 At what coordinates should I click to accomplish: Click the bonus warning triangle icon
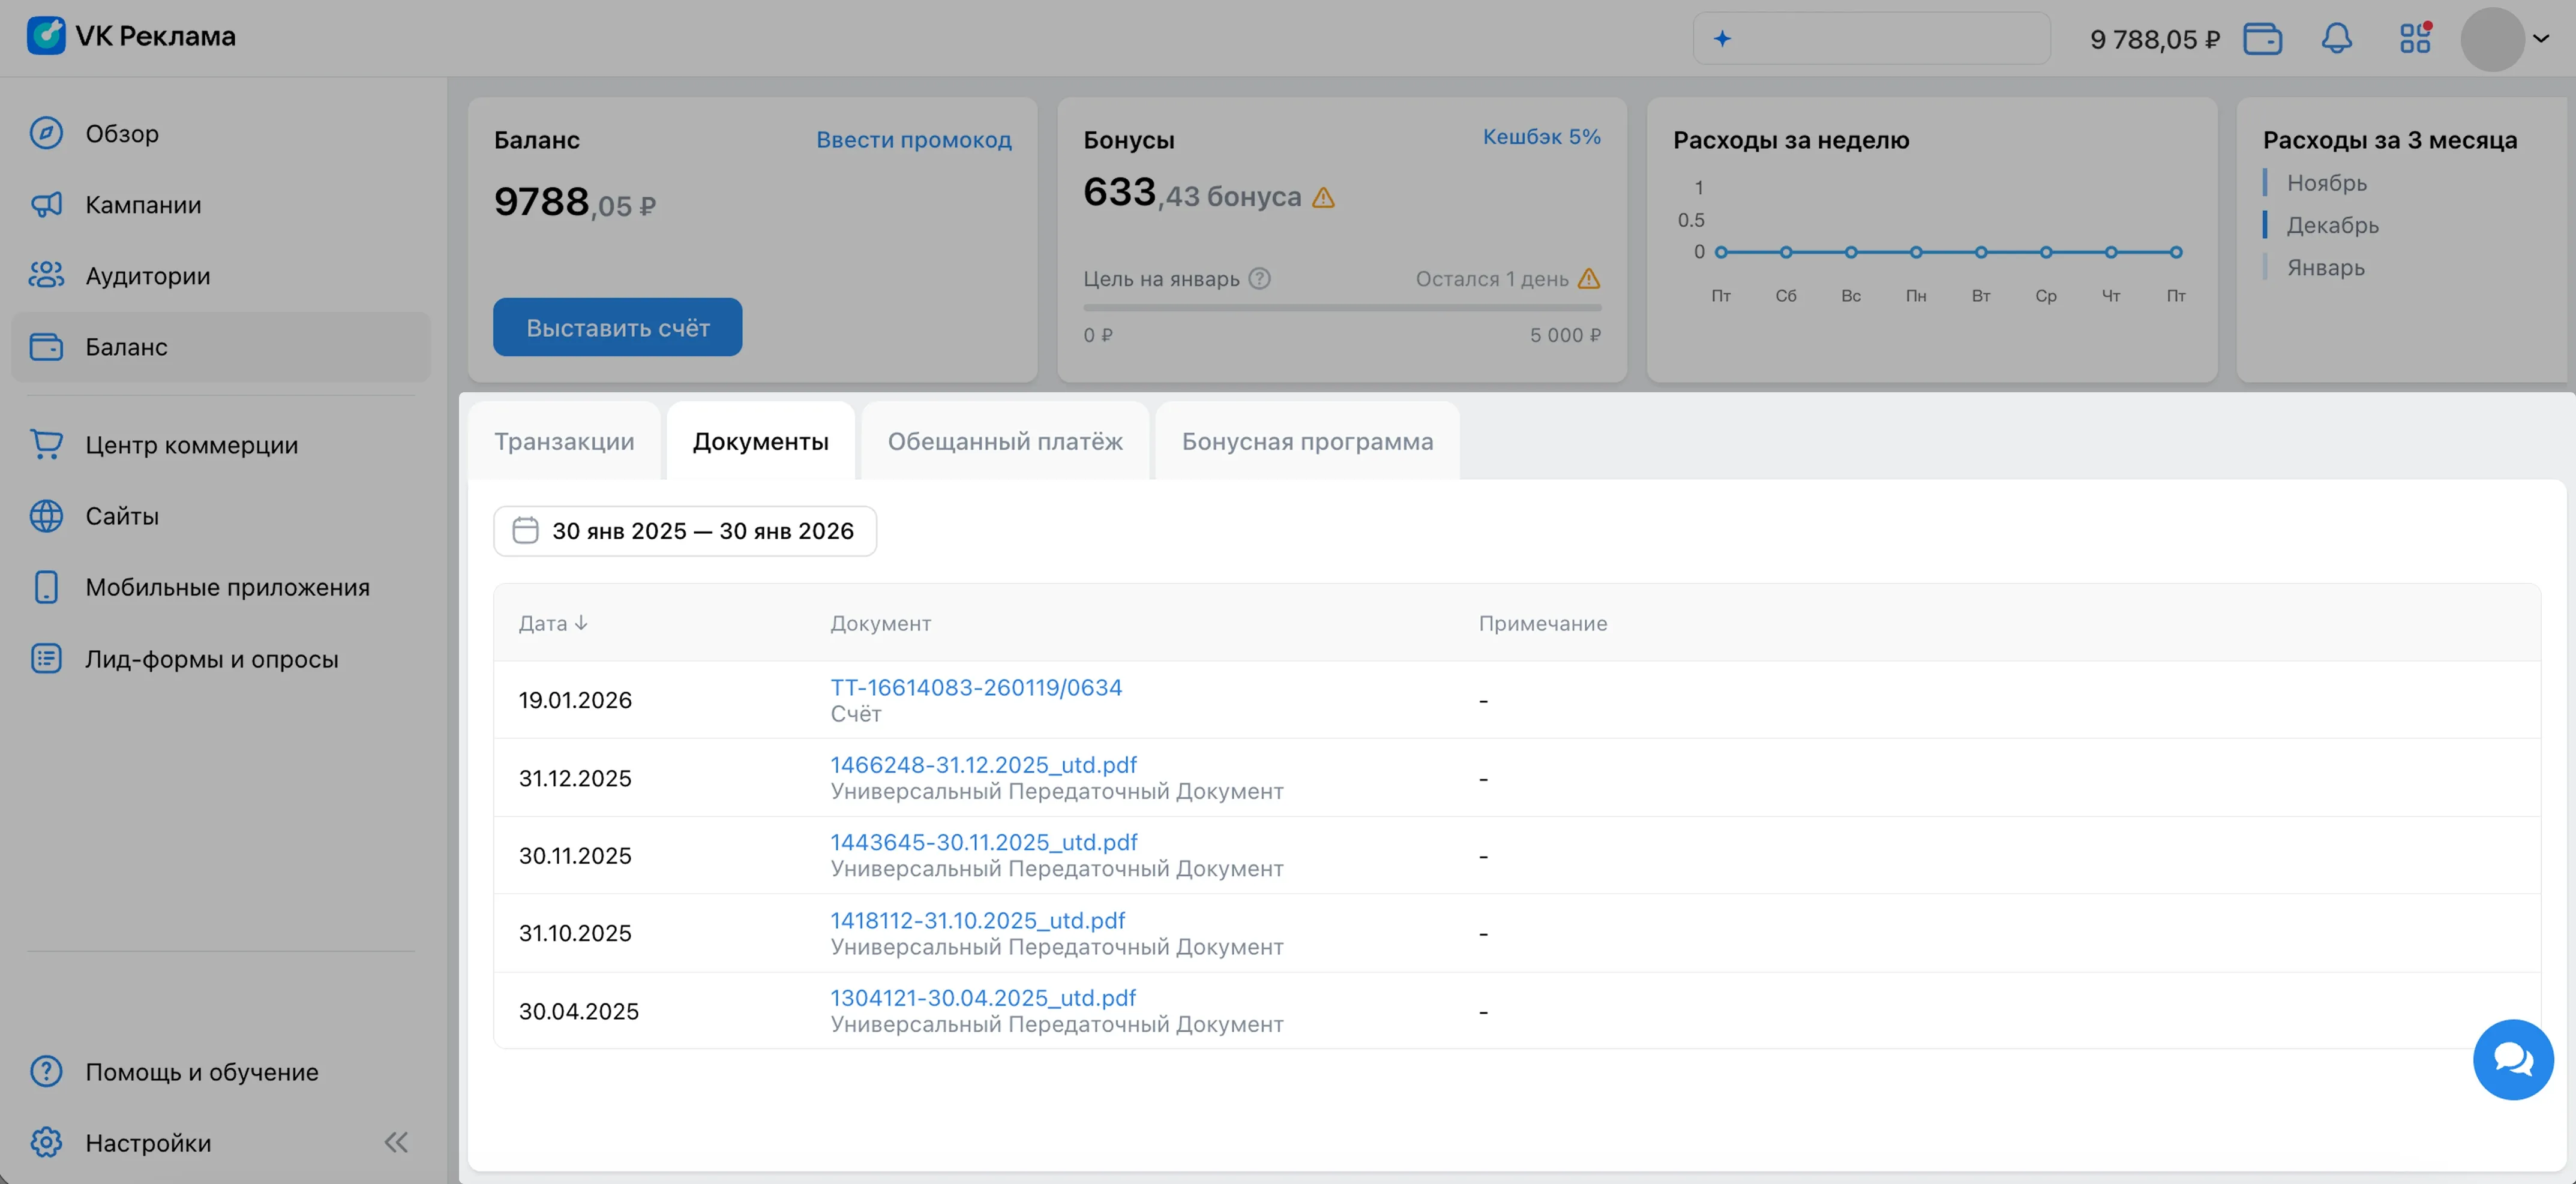1323,198
